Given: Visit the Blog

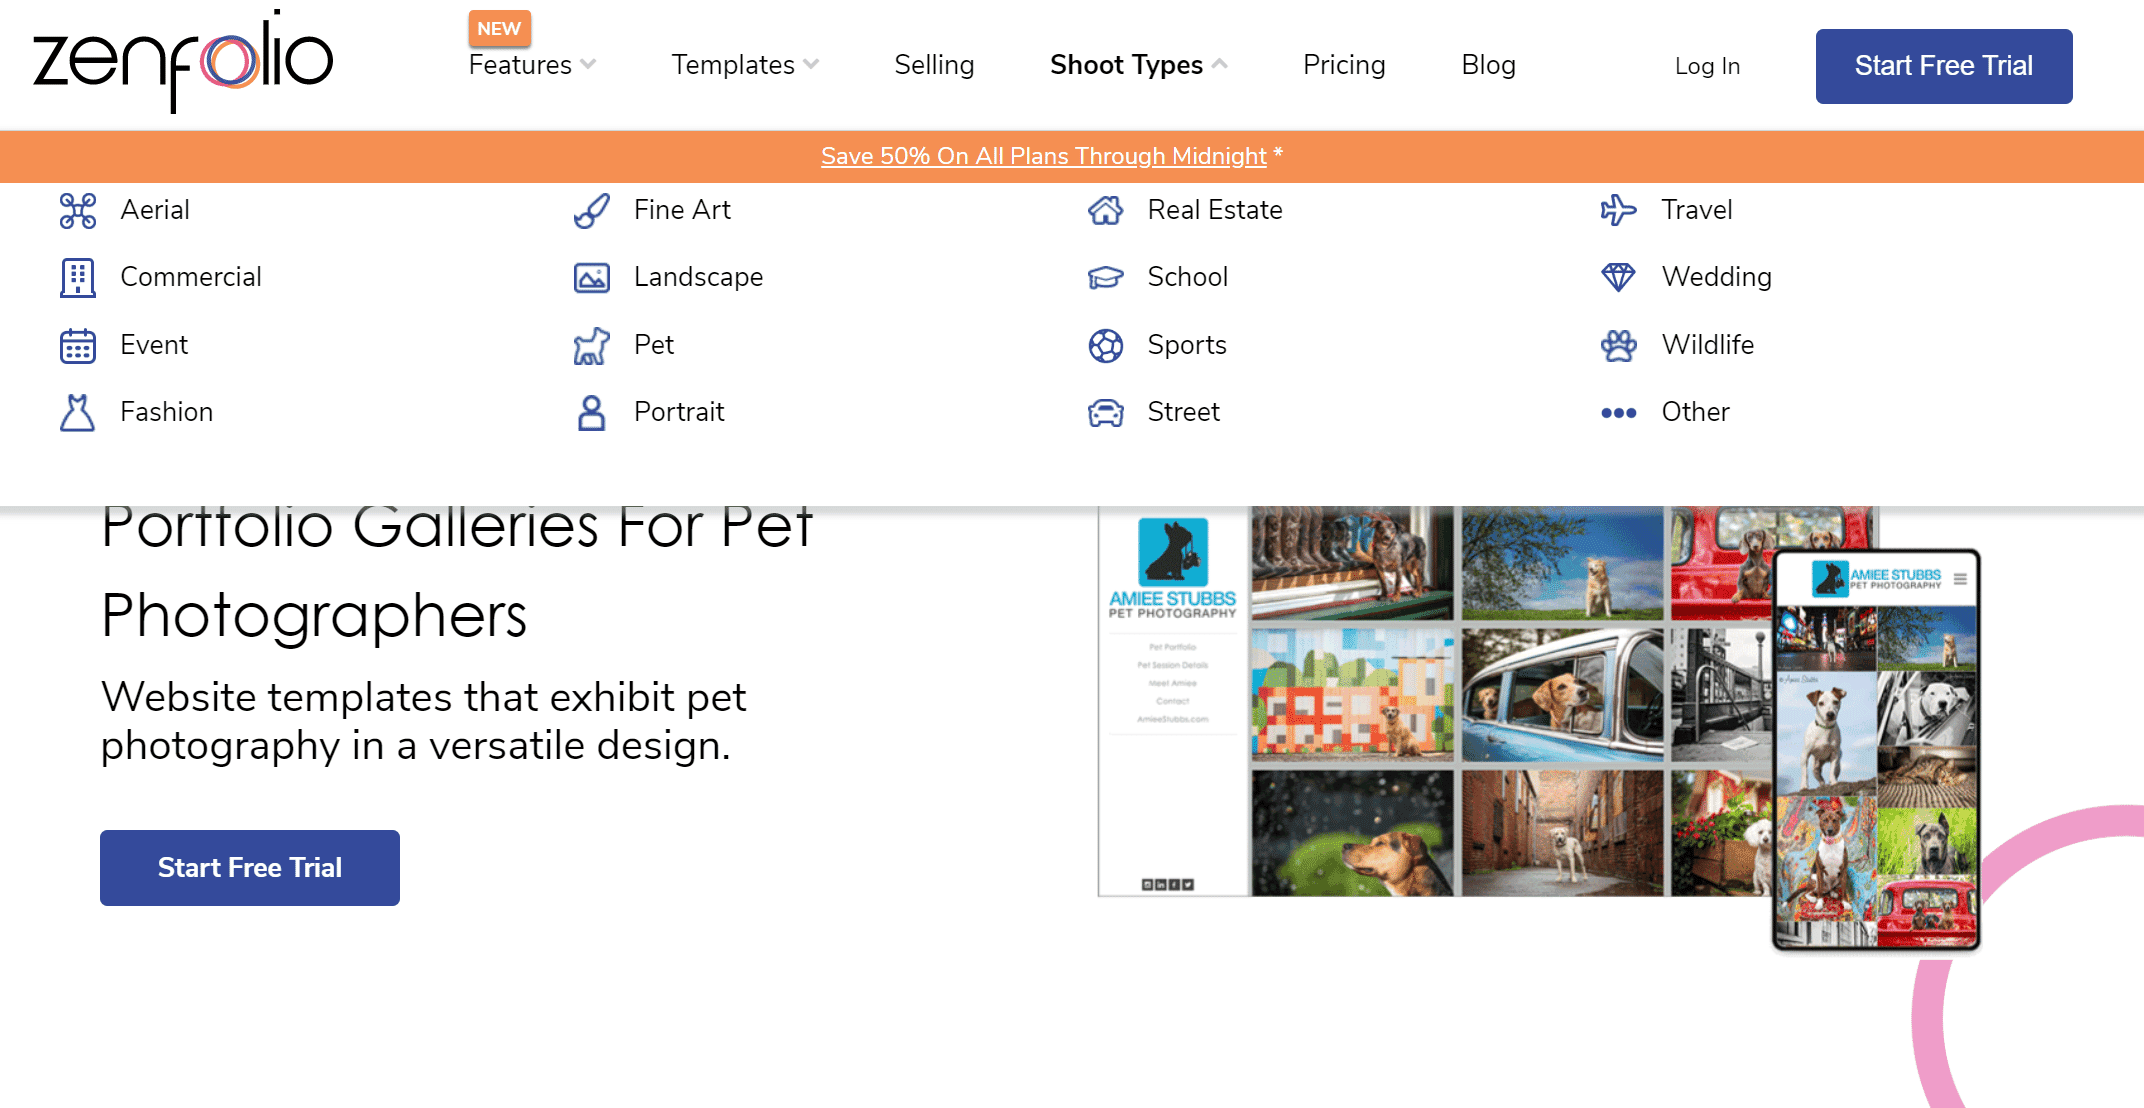Looking at the screenshot, I should (1489, 65).
